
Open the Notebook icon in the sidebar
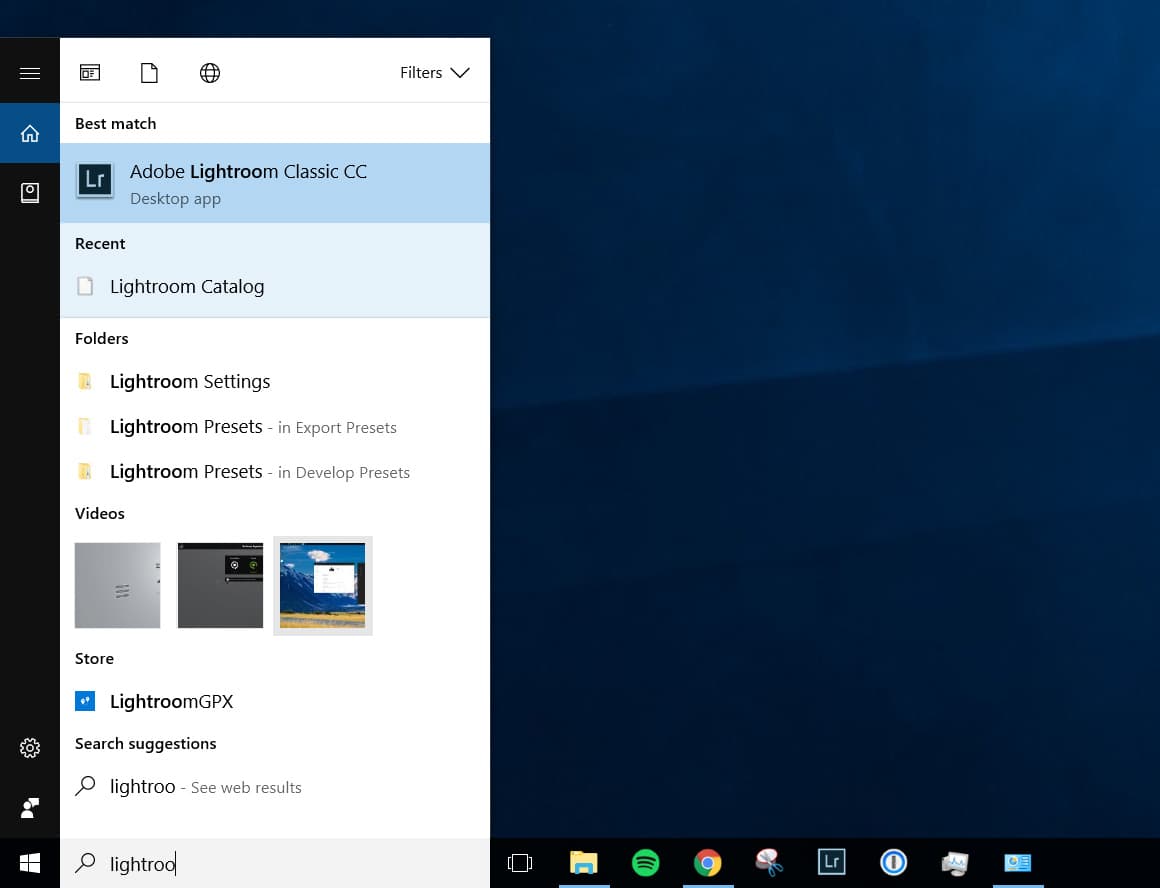click(30, 193)
